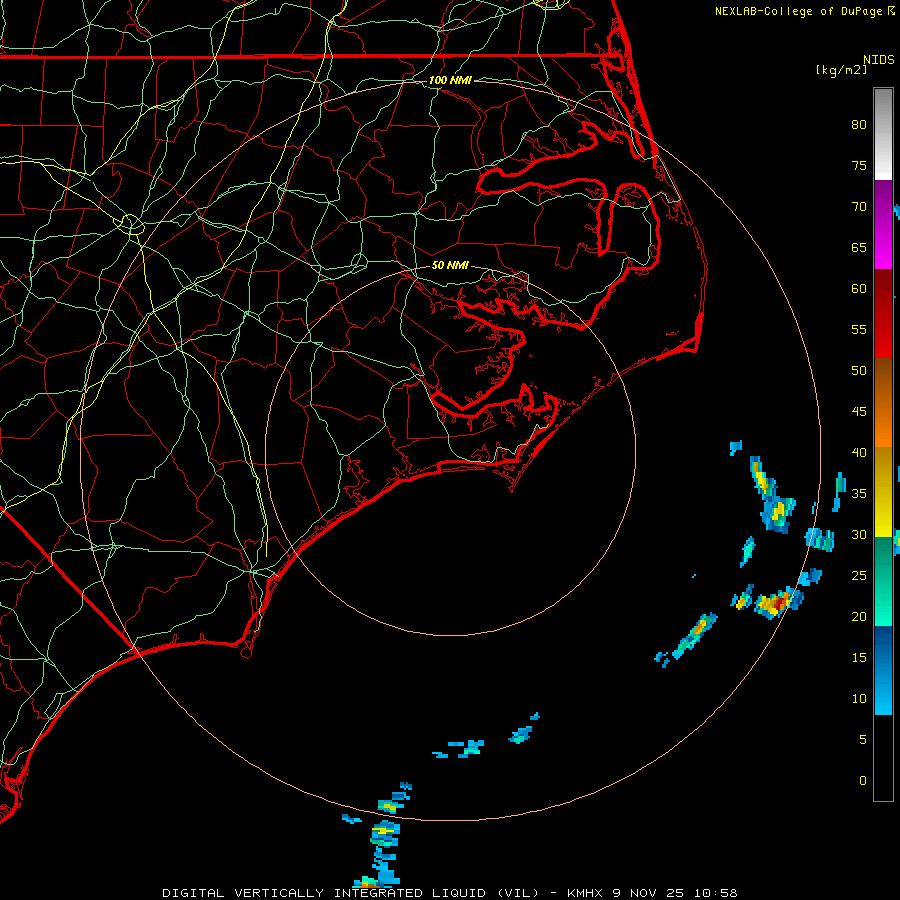Click the 65 value on the scale
Viewport: 900px width, 900px height.
[859, 247]
